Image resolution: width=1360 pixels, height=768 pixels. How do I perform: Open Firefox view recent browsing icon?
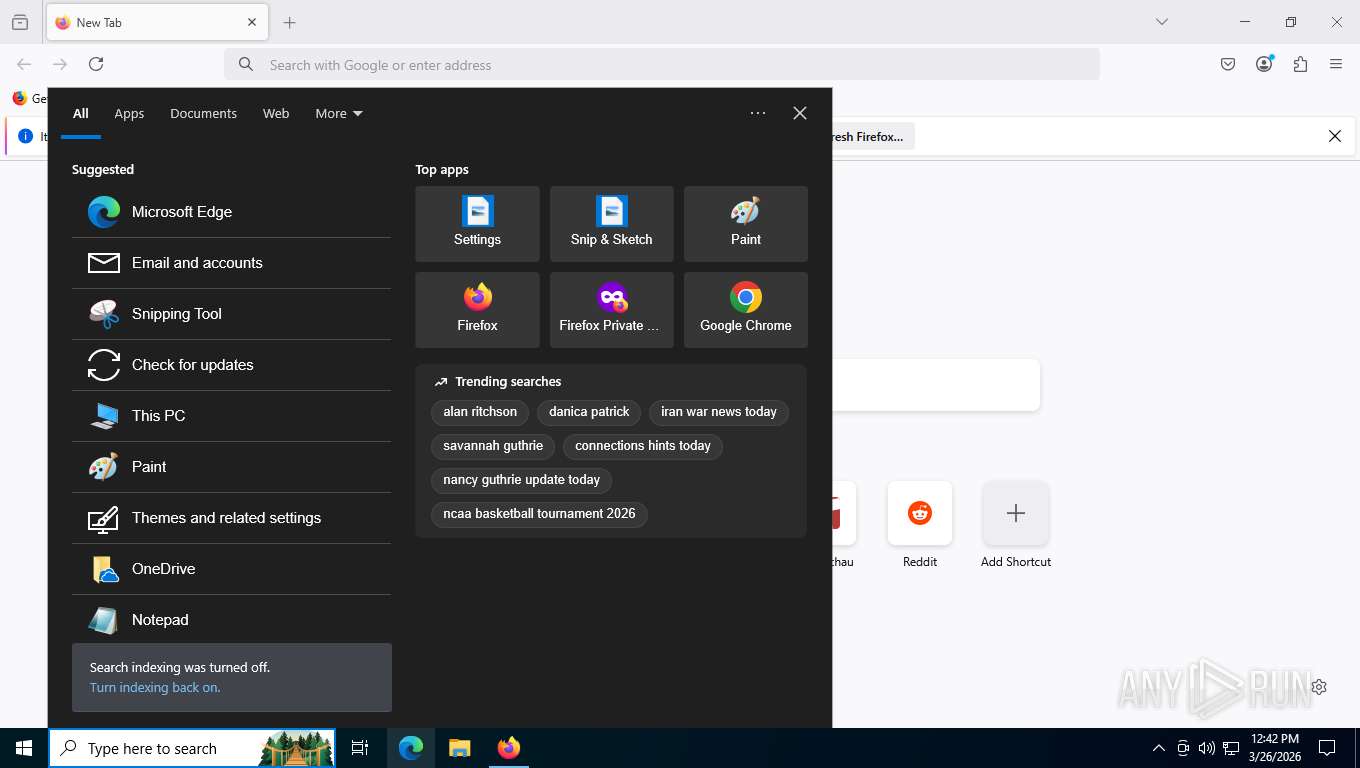(20, 22)
